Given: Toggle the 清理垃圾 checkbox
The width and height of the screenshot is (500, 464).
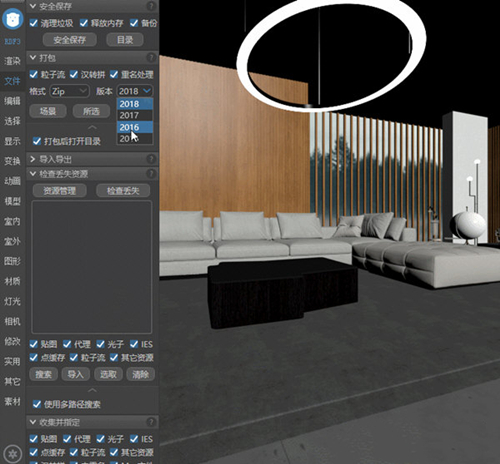Looking at the screenshot, I should (34, 23).
